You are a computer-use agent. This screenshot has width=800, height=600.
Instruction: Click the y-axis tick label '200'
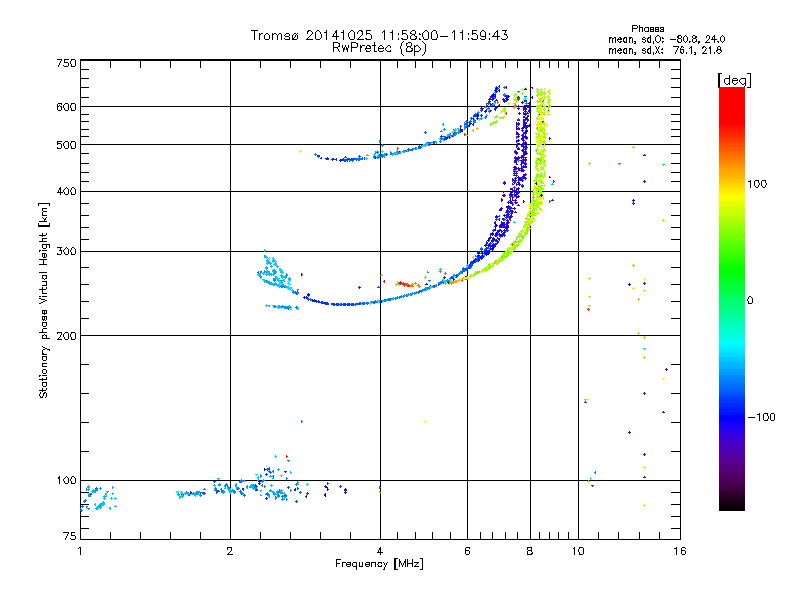[x=67, y=336]
